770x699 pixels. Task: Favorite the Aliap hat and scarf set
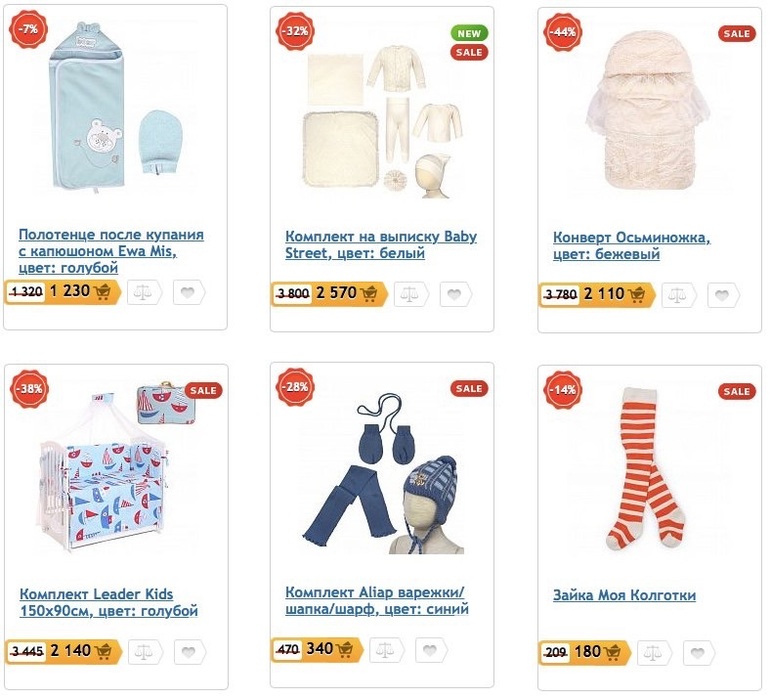click(x=430, y=650)
